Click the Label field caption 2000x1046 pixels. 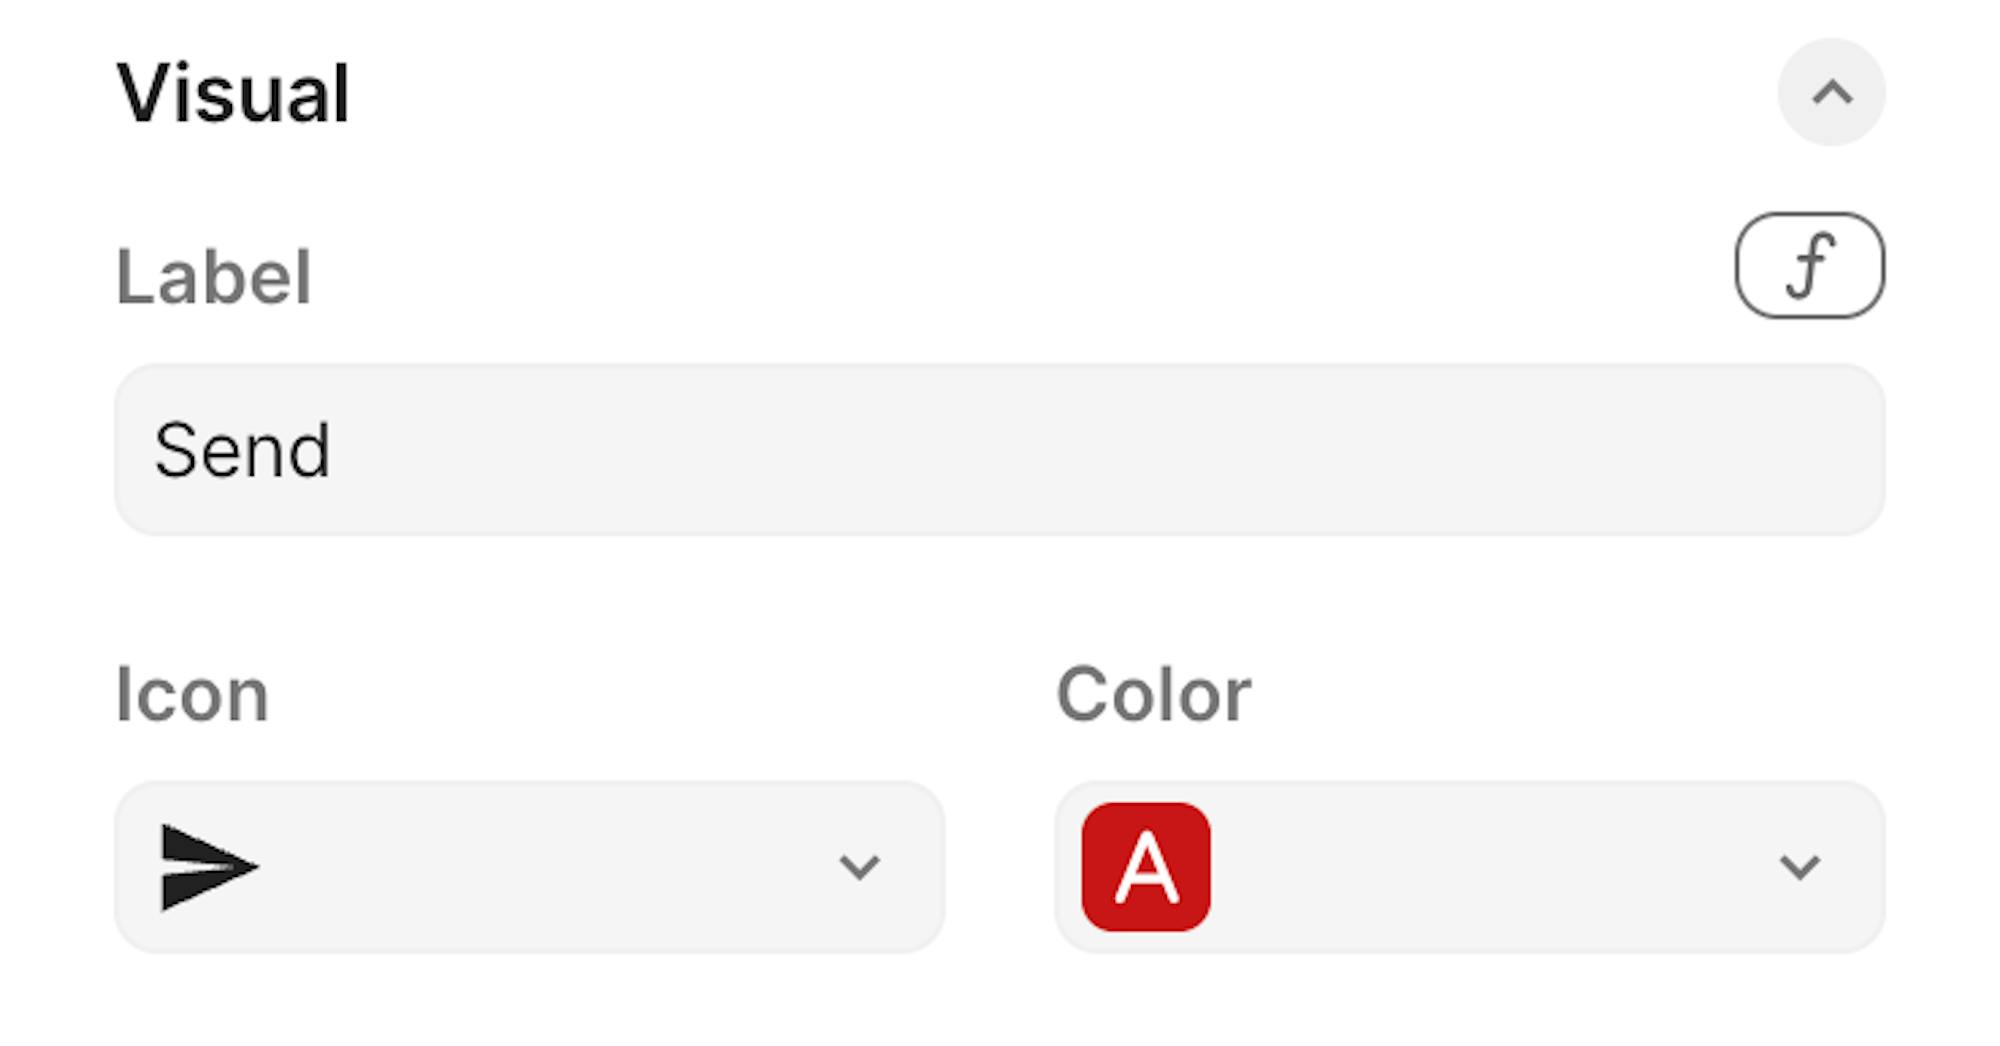coord(214,277)
